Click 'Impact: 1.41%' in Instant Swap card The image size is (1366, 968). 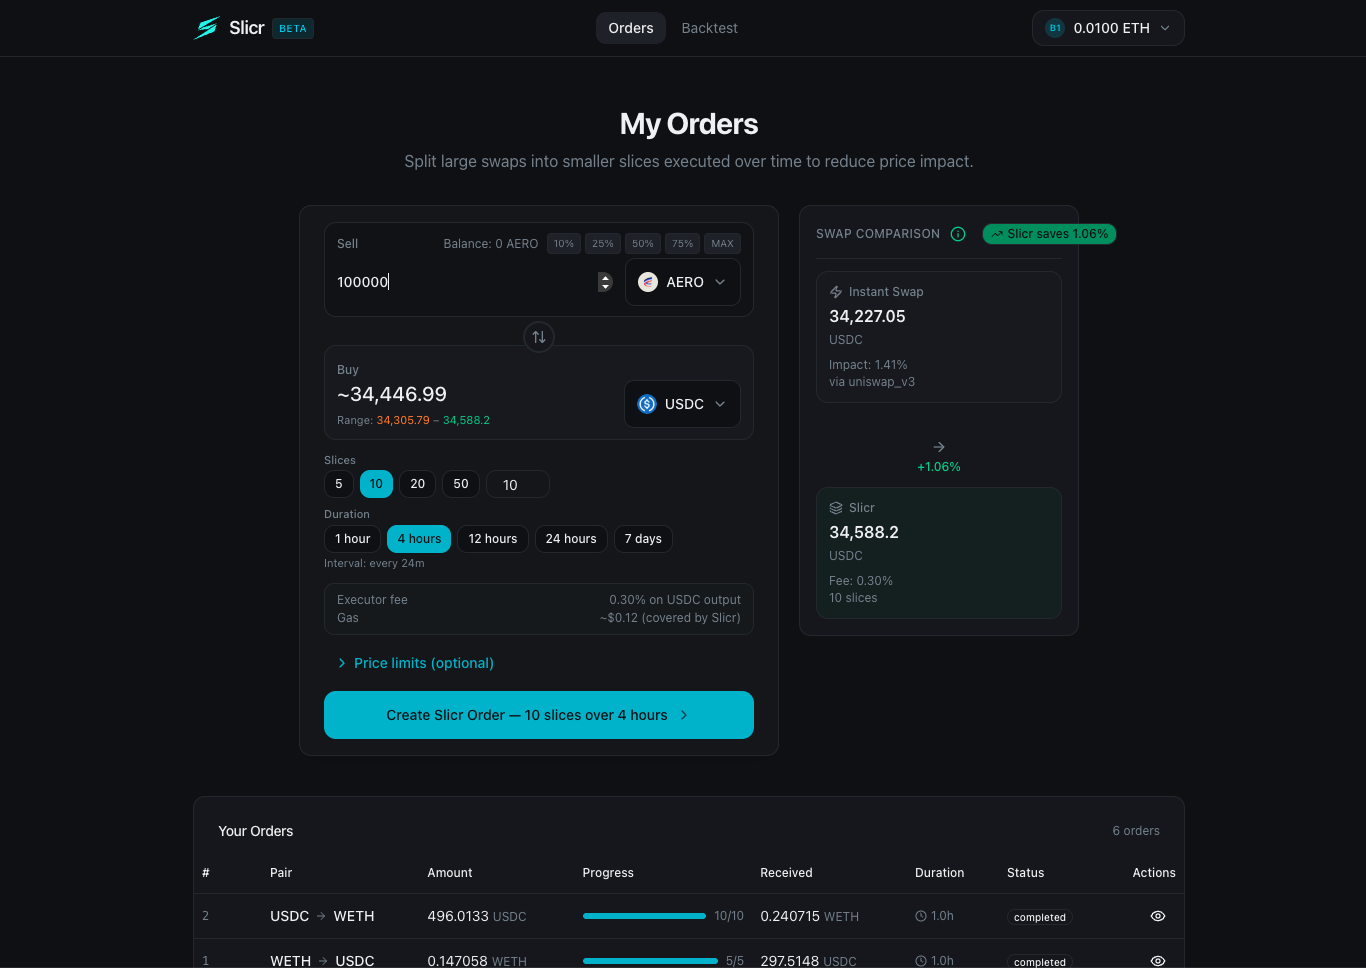click(868, 365)
